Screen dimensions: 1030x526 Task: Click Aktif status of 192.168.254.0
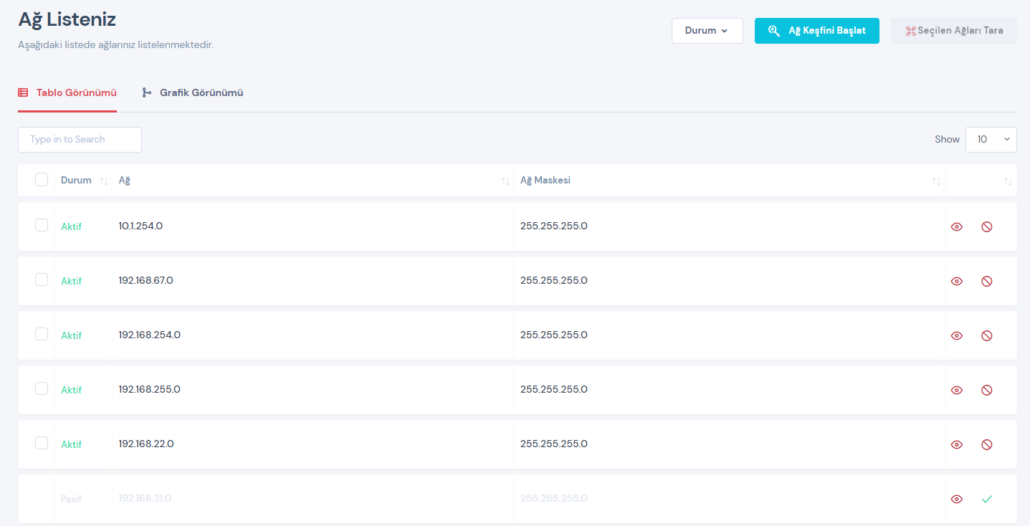coord(72,336)
